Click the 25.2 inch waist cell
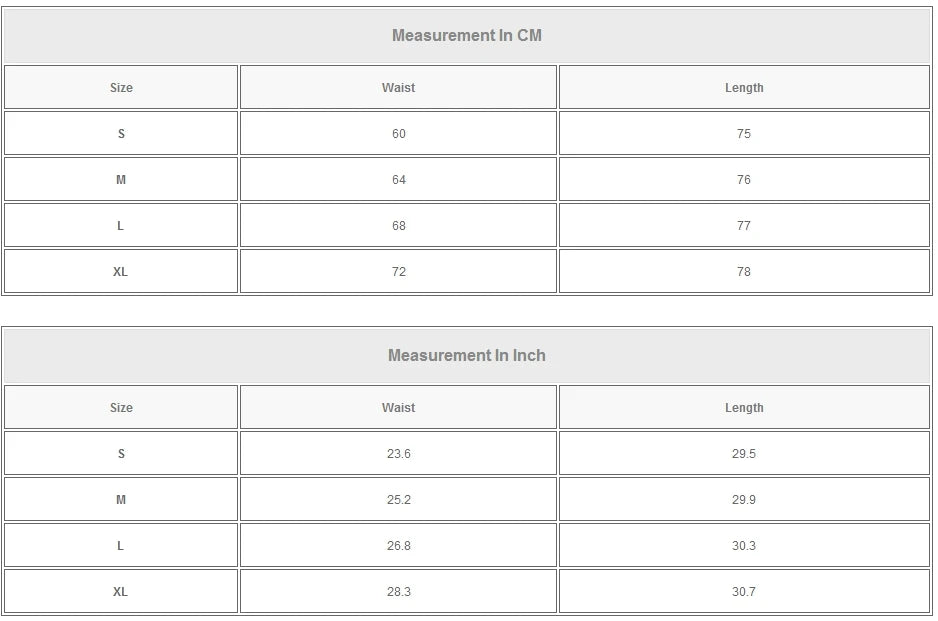 (x=398, y=500)
